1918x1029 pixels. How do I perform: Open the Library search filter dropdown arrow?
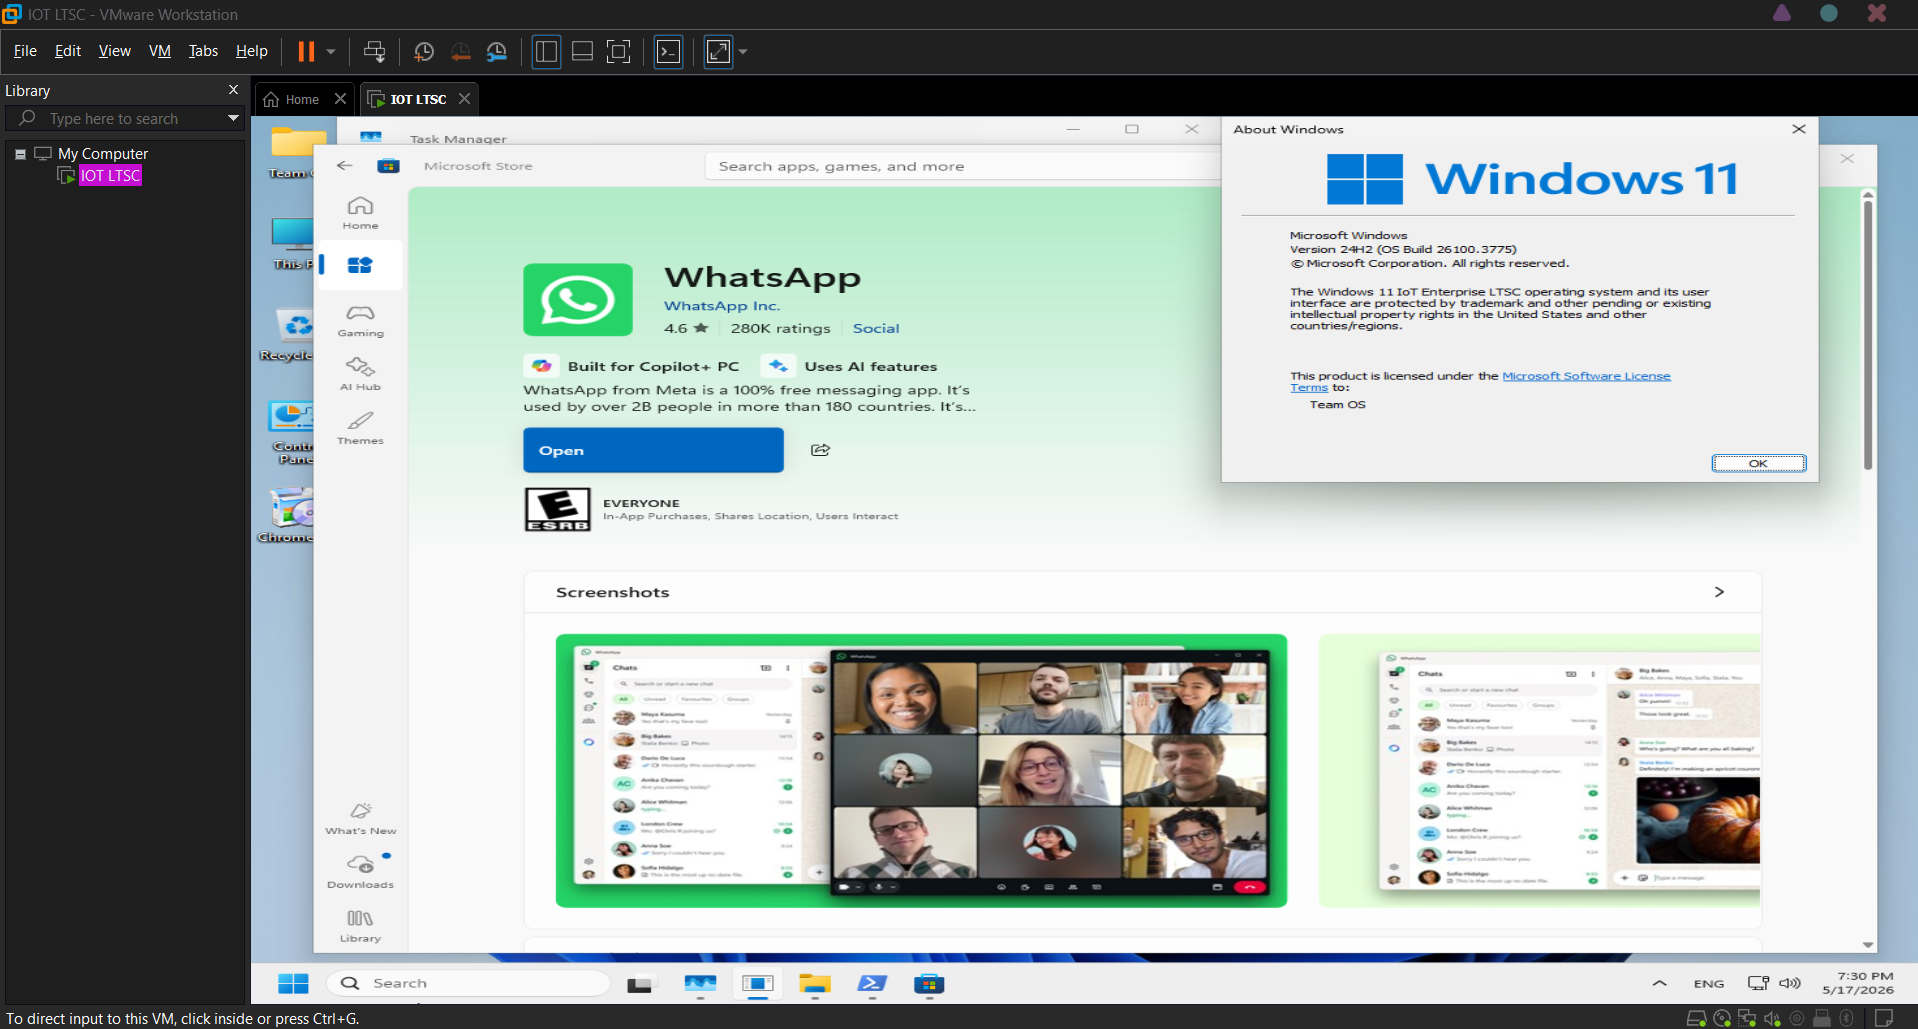click(x=233, y=118)
